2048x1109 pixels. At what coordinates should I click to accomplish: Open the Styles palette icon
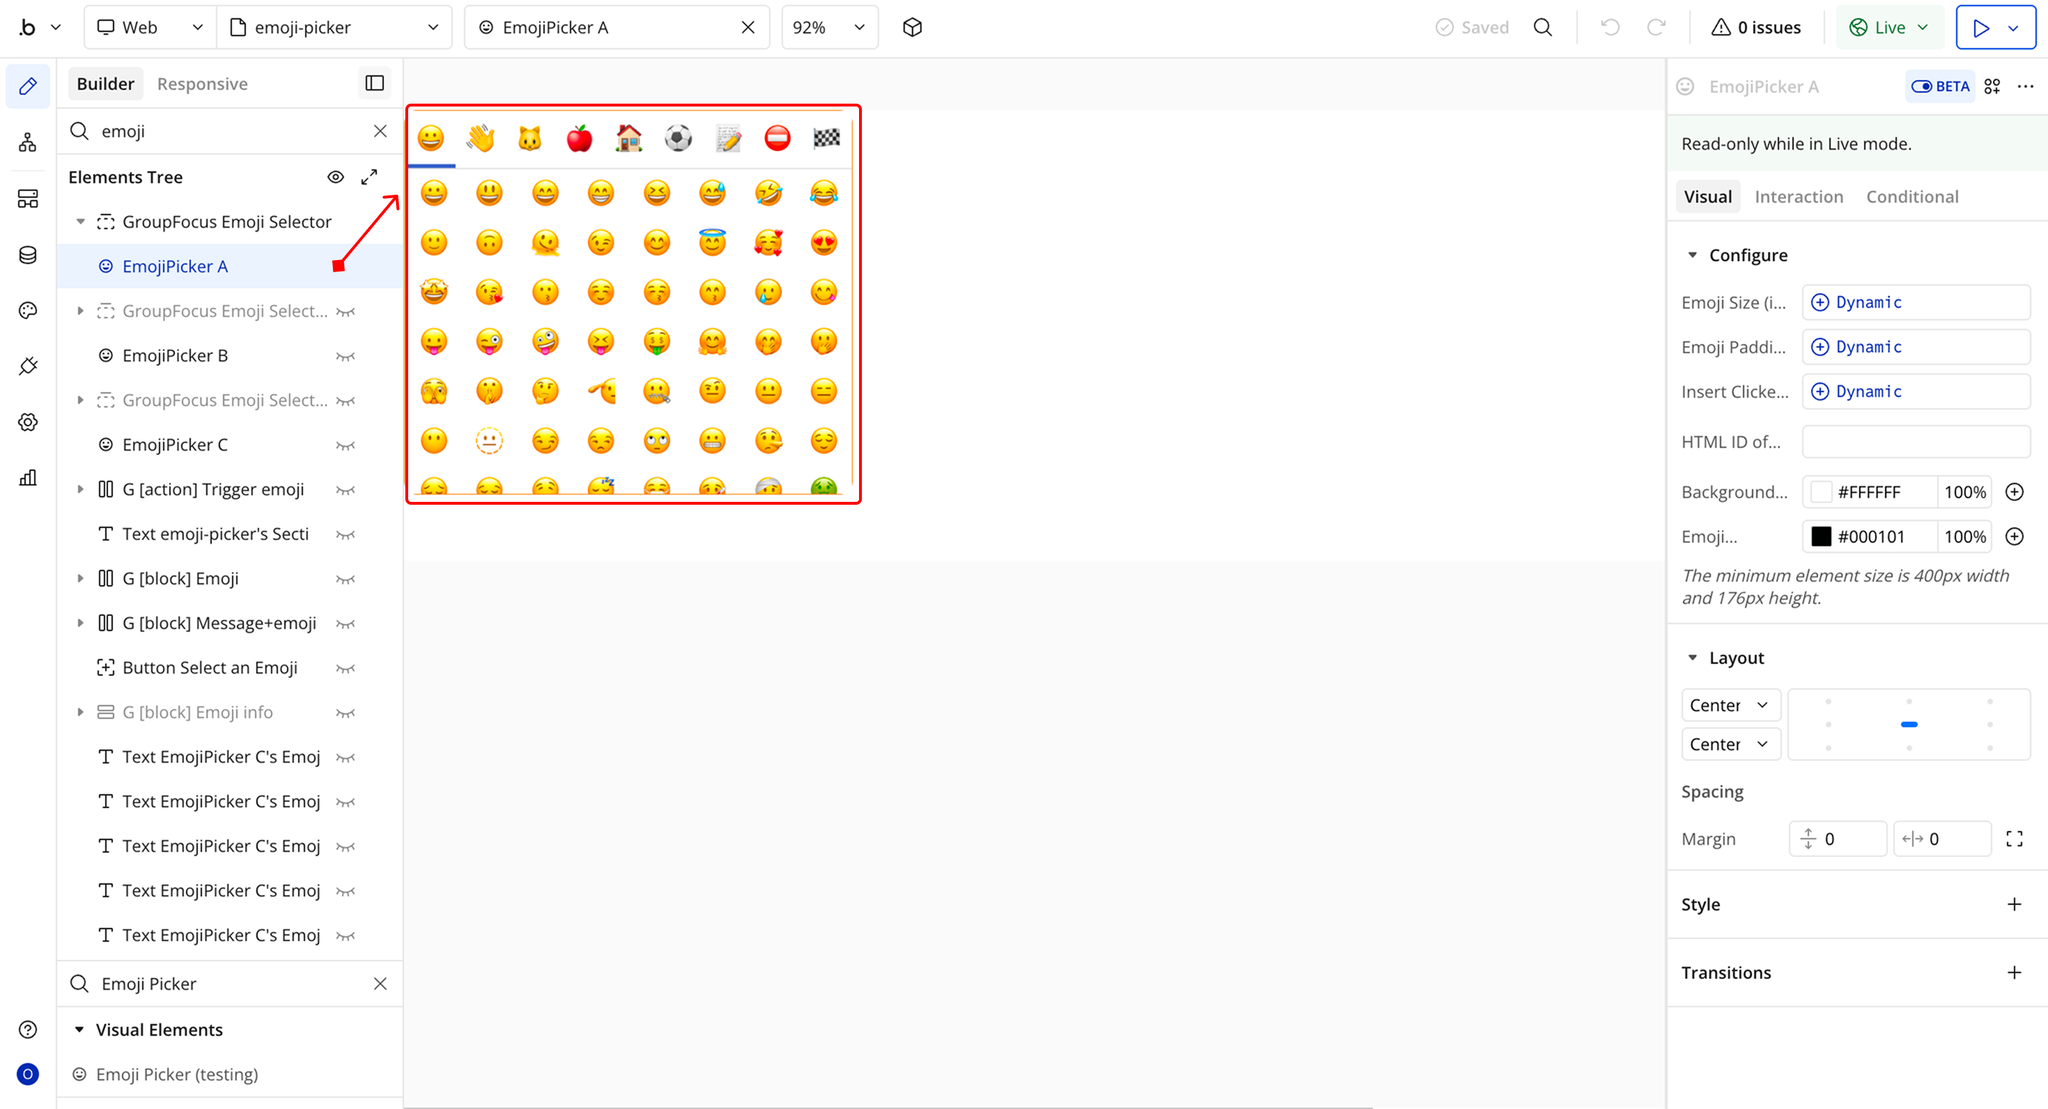[x=28, y=311]
